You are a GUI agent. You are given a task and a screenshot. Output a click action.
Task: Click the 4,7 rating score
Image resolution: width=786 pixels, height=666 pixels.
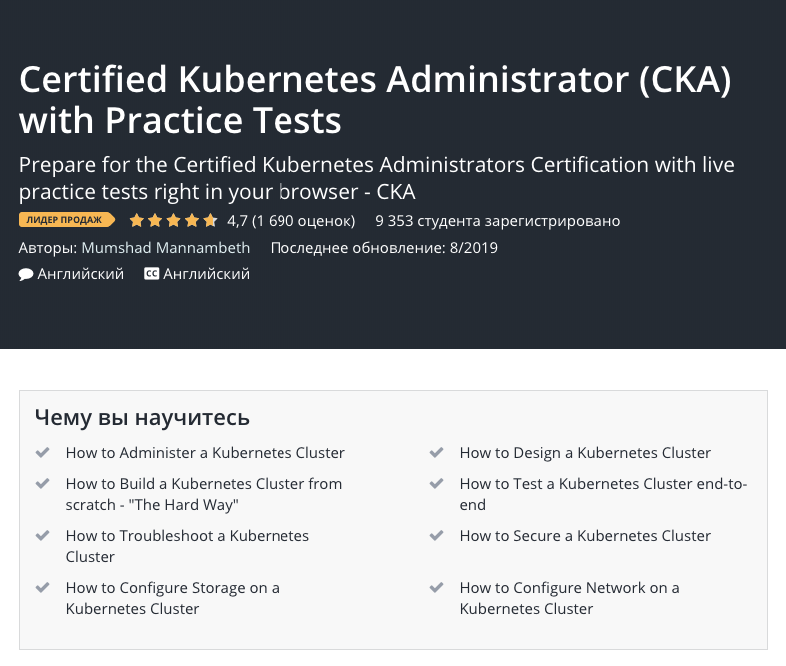pyautogui.click(x=237, y=221)
